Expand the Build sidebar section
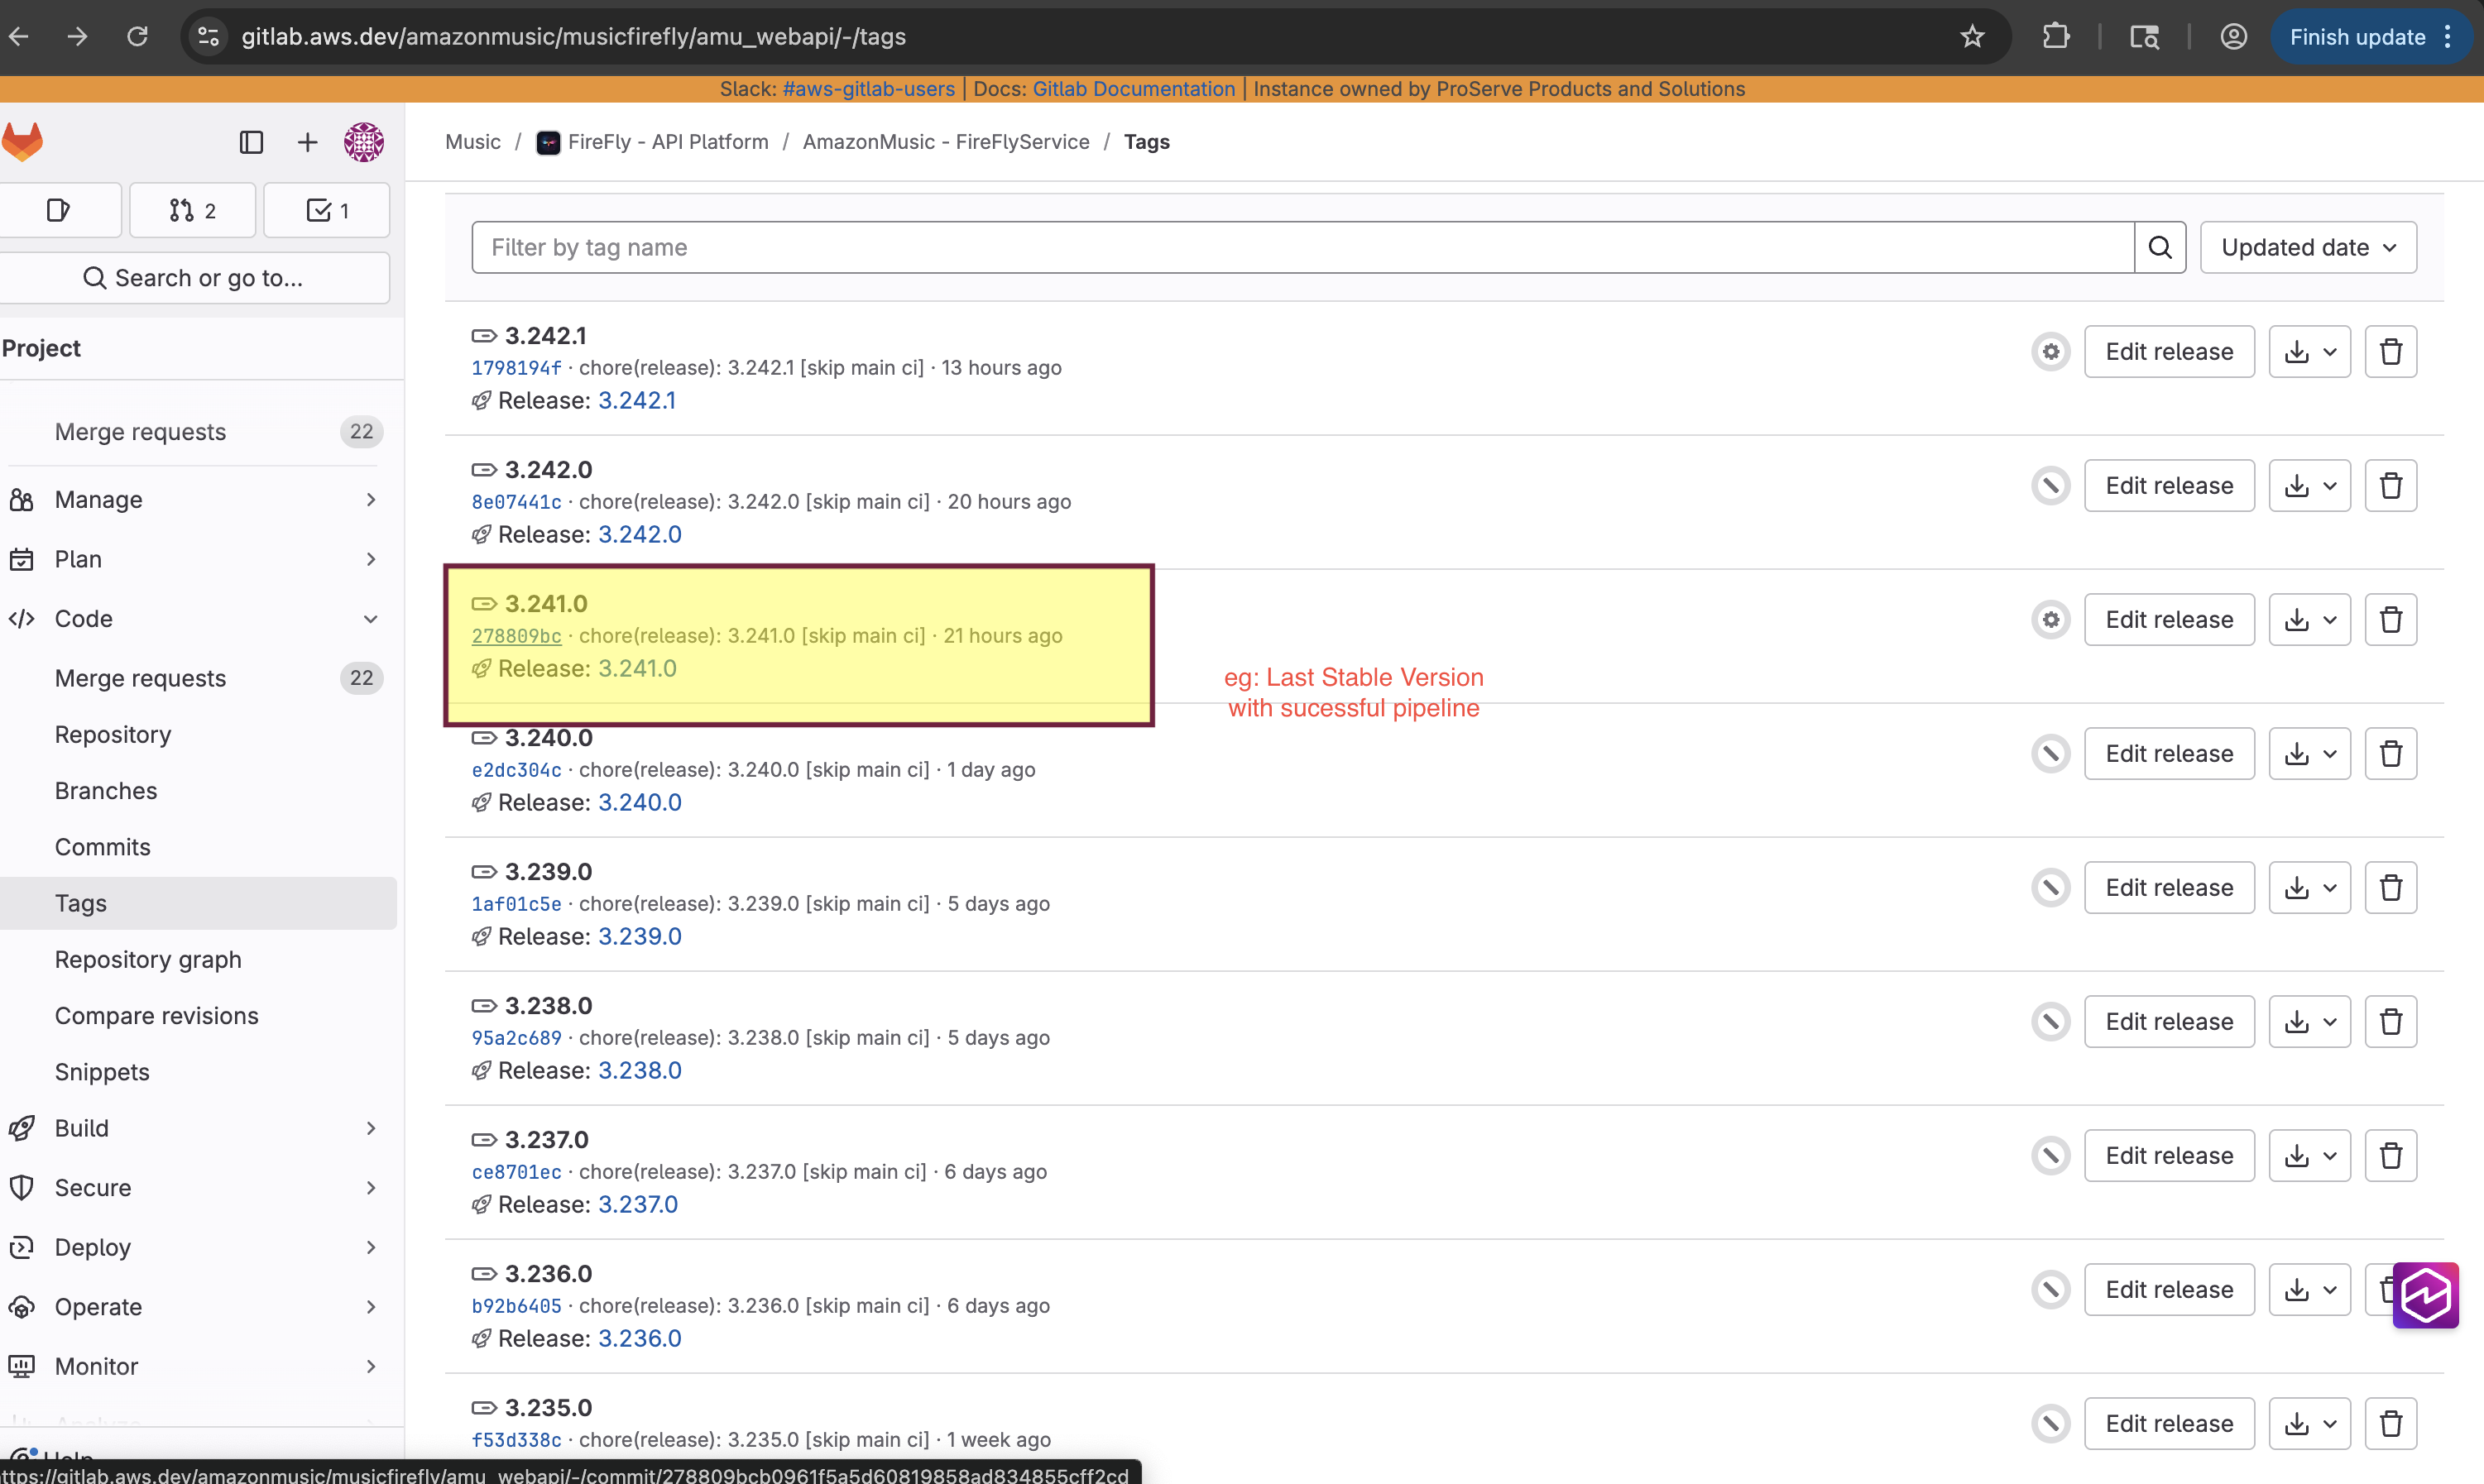 (370, 1128)
